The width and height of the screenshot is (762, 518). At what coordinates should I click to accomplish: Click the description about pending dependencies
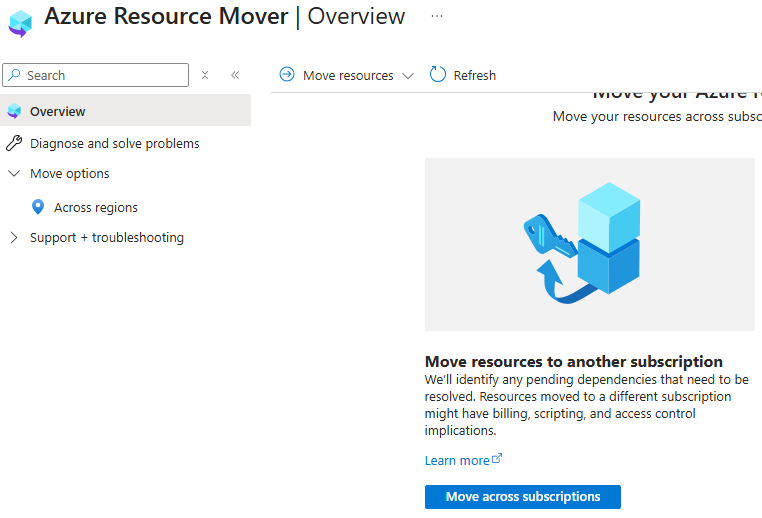[x=587, y=405]
